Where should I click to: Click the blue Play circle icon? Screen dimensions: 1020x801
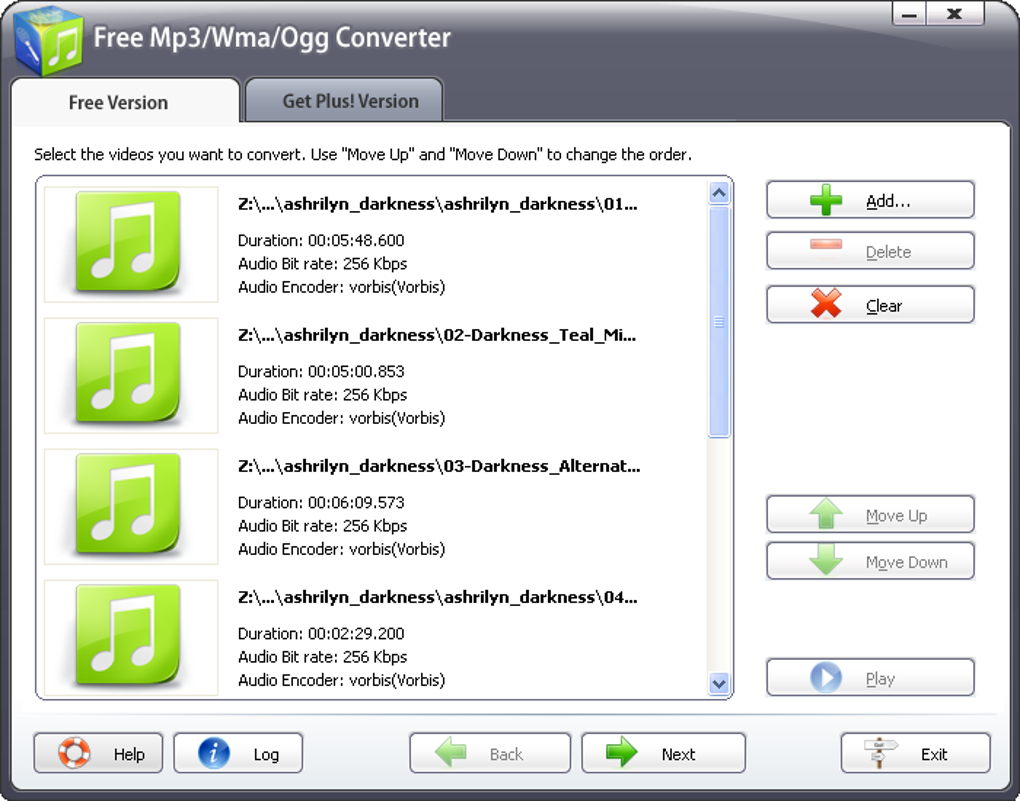point(826,677)
